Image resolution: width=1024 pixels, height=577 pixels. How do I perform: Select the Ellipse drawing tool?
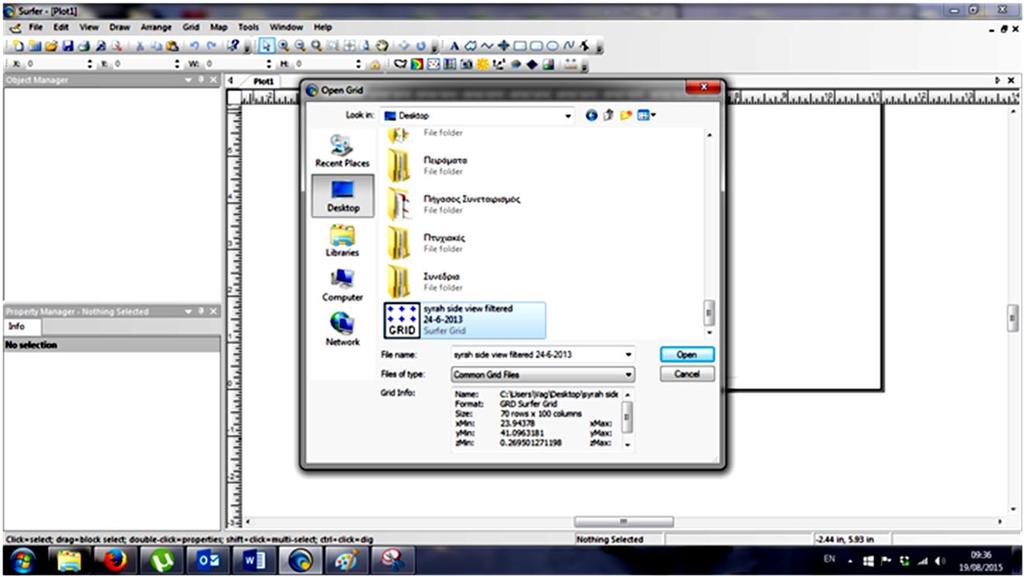coord(552,46)
